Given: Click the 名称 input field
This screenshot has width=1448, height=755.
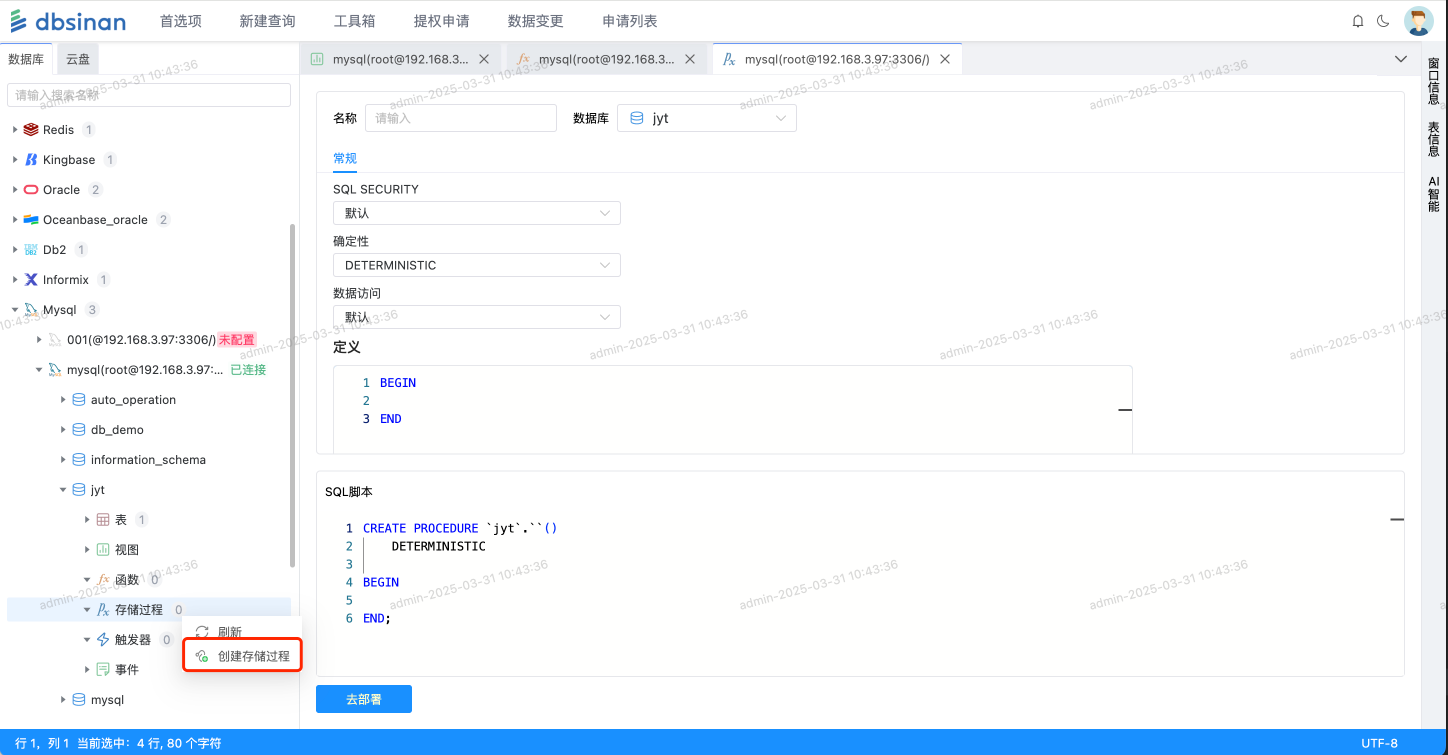Looking at the screenshot, I should [460, 118].
